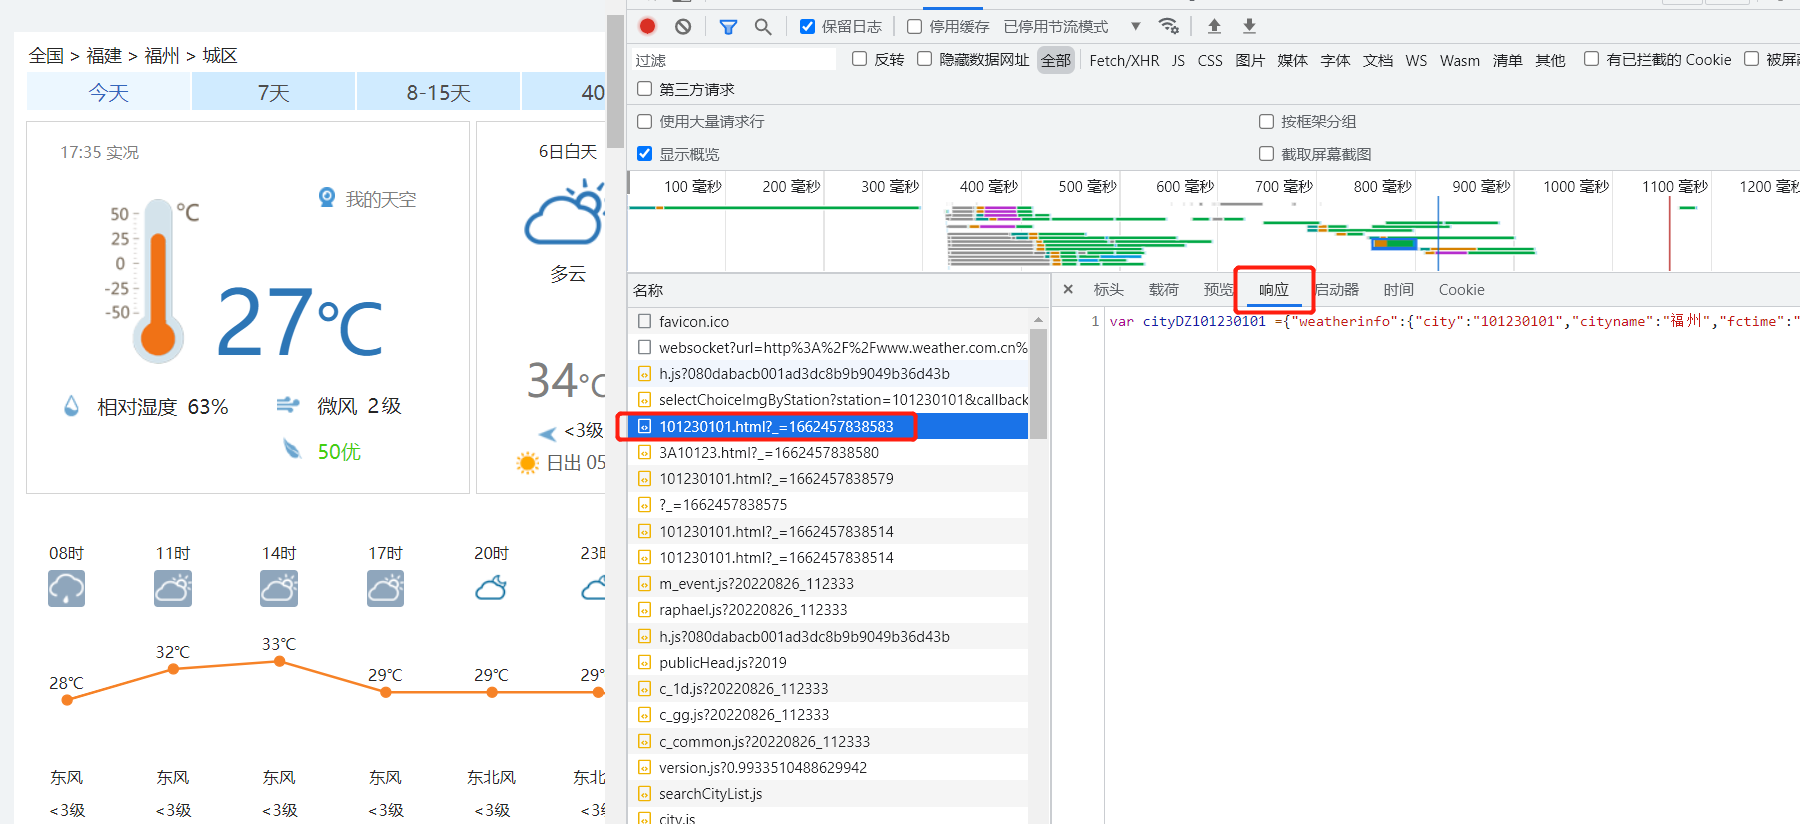Select 3A10123.html?_=1662457838580 request
The width and height of the screenshot is (1800, 824).
[828, 452]
